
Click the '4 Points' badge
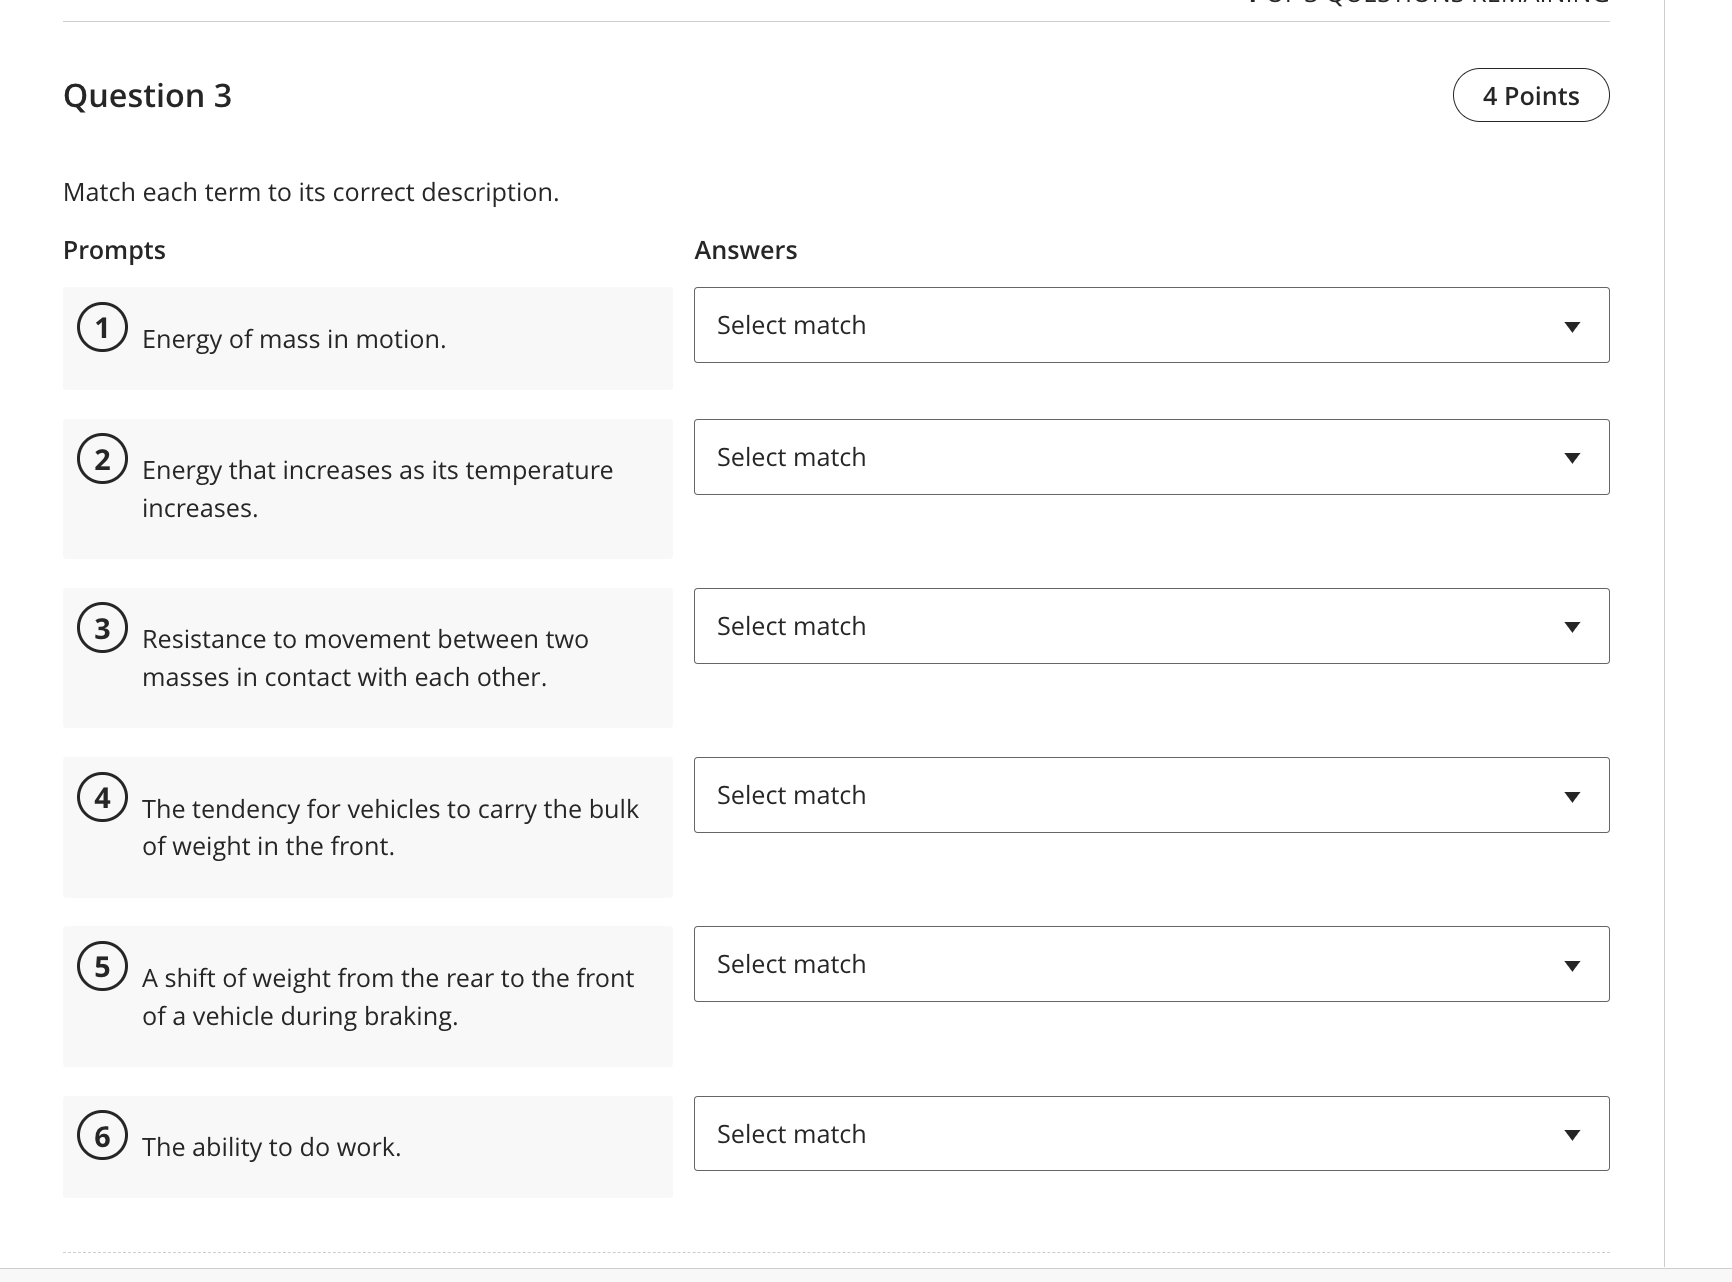point(1530,95)
